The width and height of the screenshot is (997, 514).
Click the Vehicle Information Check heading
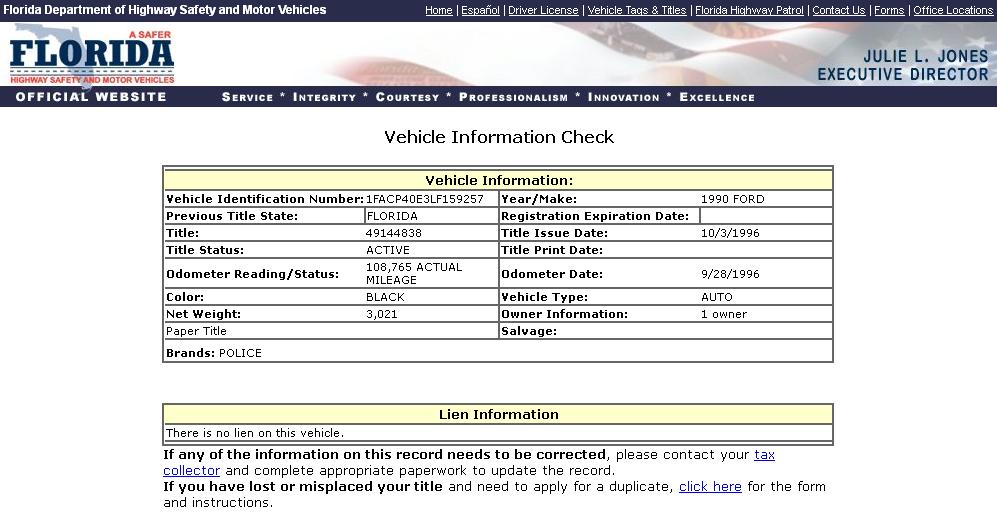(x=499, y=137)
